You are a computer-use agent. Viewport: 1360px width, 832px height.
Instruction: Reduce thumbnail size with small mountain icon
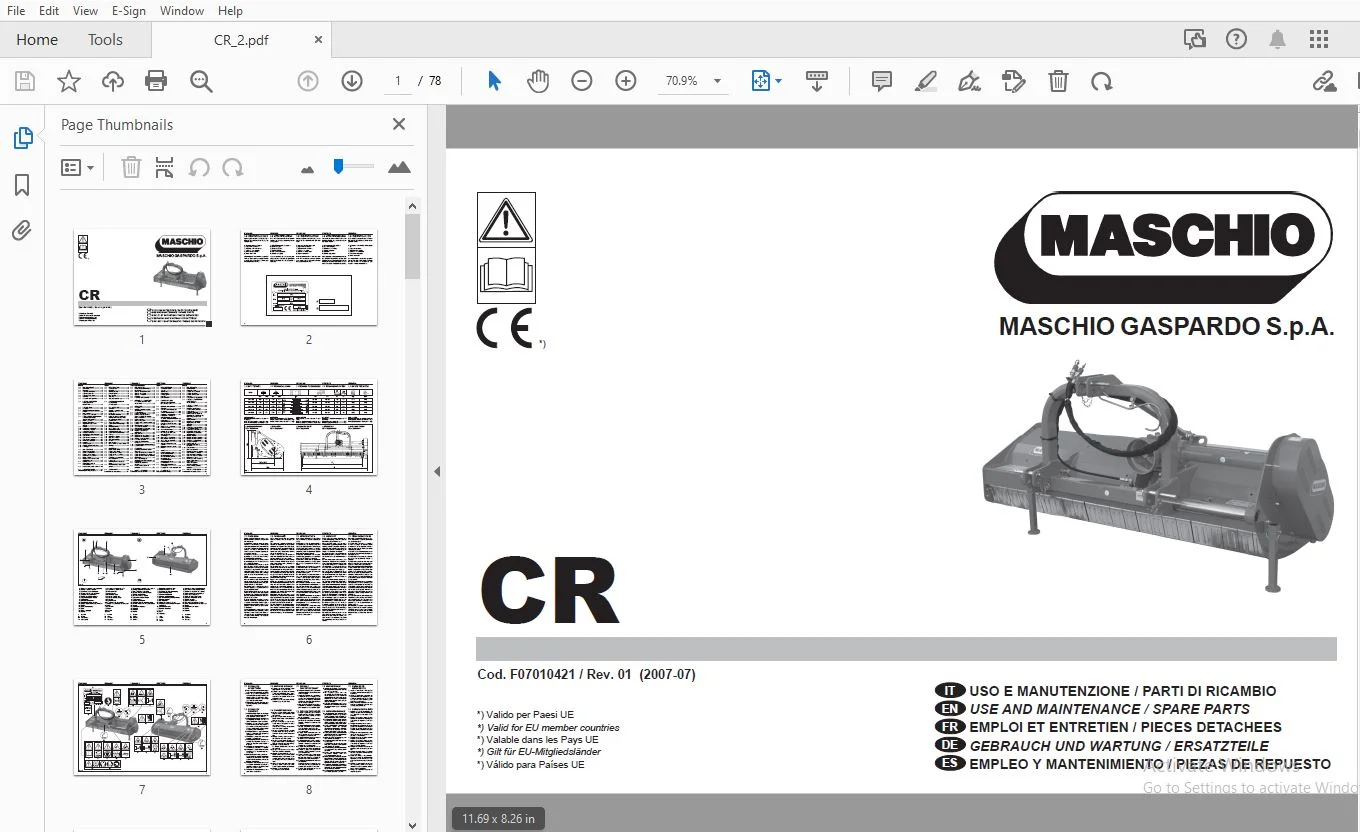[307, 169]
